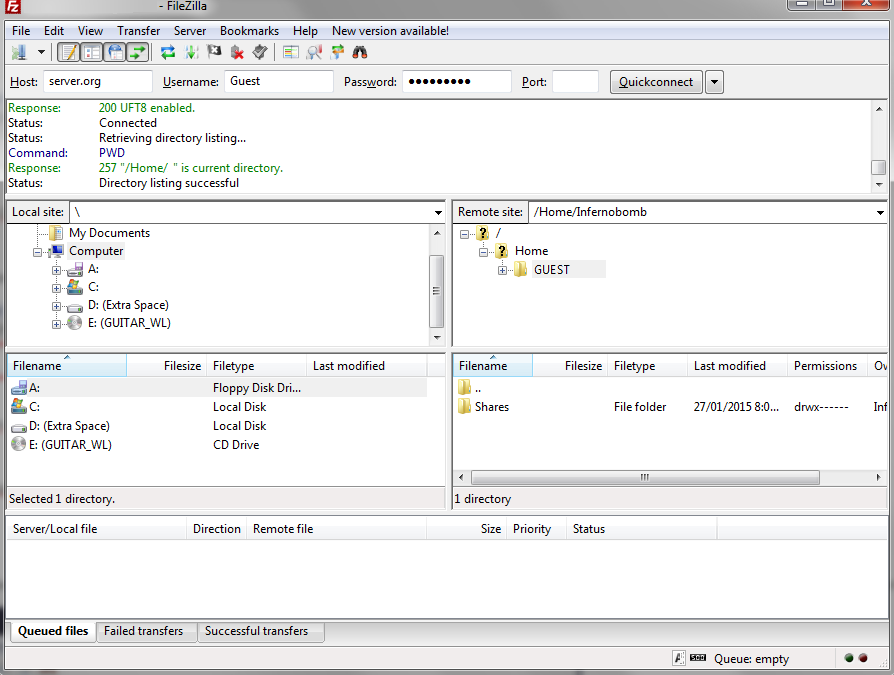
Task: Sort local list by Filesize column
Action: tap(166, 366)
